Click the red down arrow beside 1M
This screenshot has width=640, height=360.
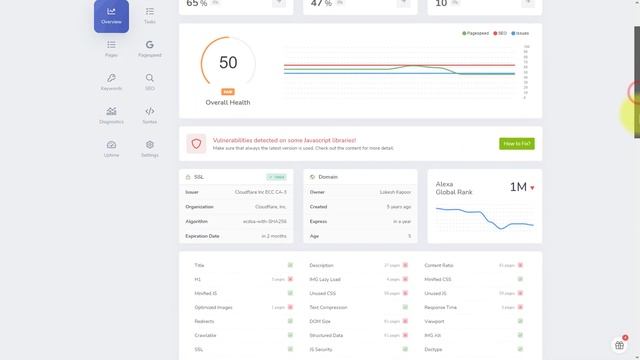click(x=532, y=188)
